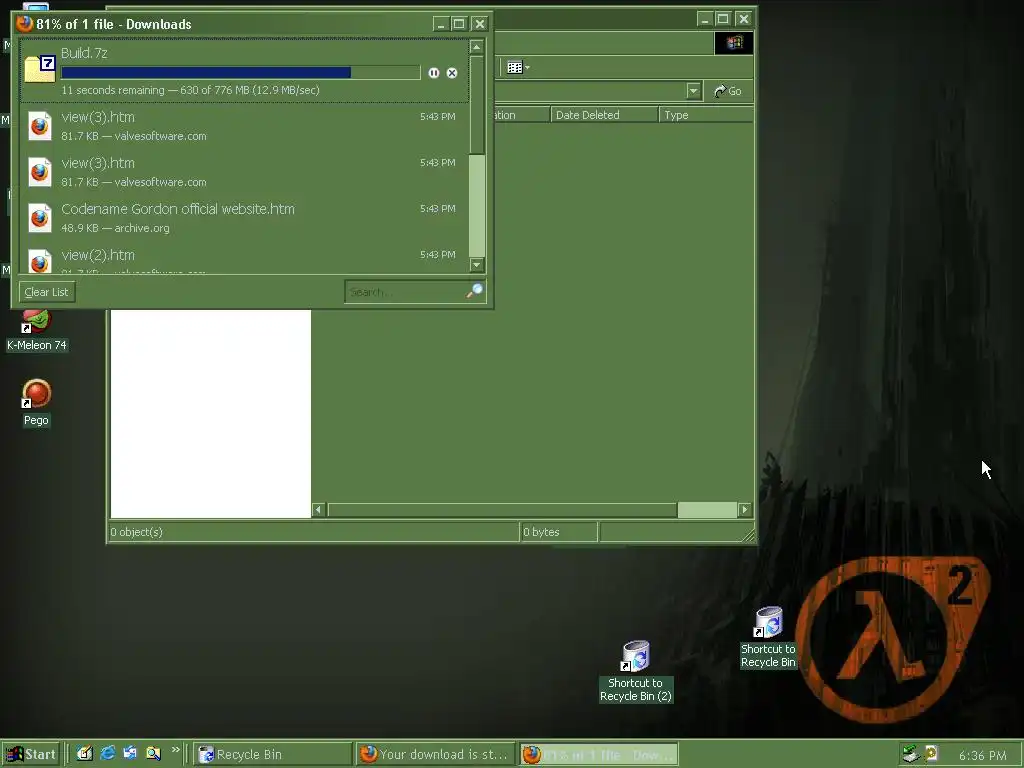
Task: Click the Build.7z download progress bar
Action: 240,72
